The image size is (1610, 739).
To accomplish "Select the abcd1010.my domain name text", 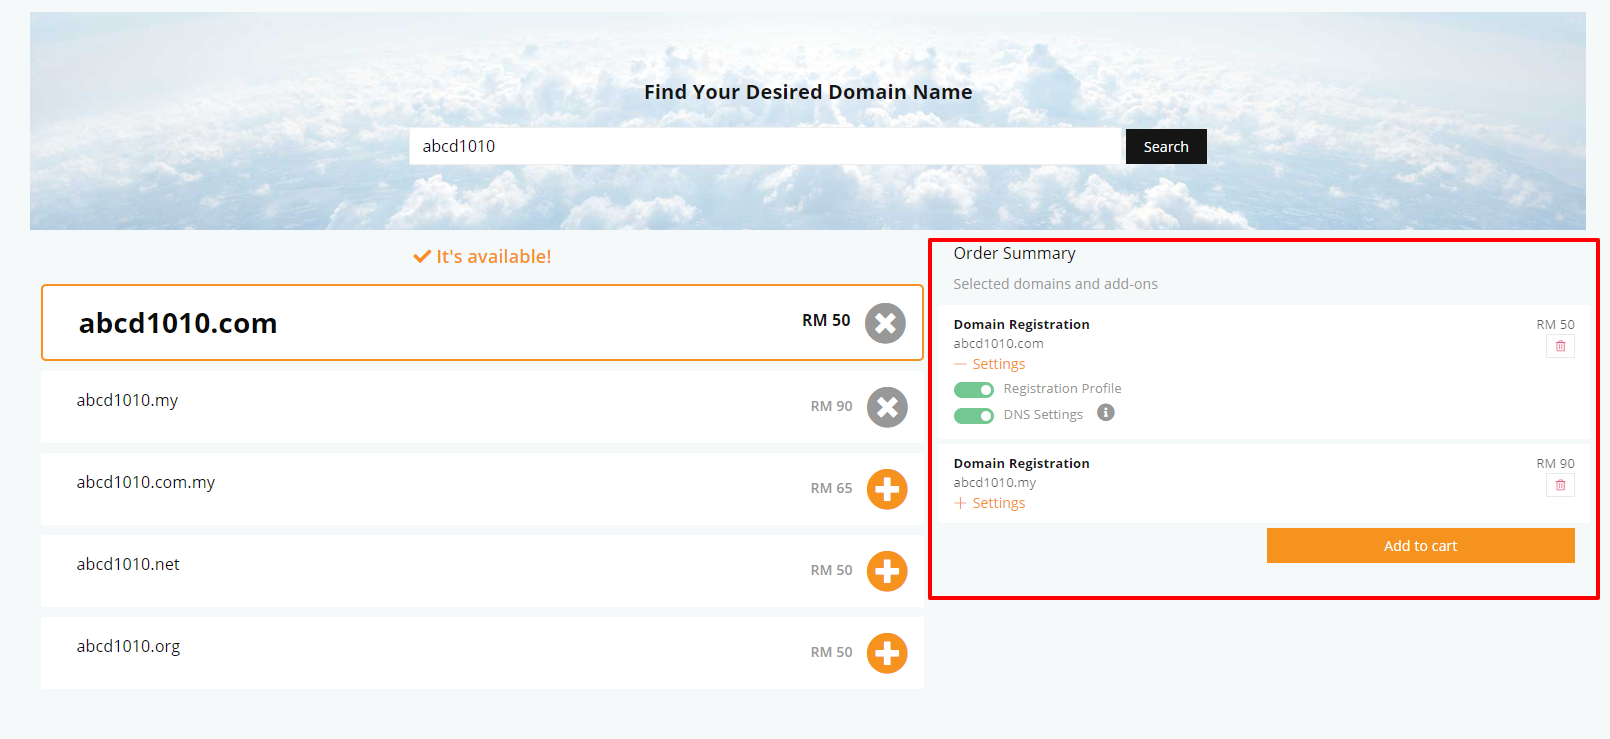I will (x=127, y=400).
